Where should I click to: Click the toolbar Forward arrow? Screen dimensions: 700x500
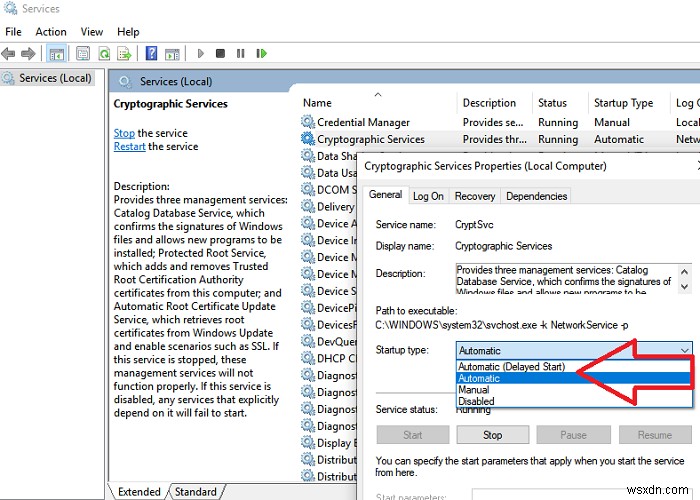28,54
